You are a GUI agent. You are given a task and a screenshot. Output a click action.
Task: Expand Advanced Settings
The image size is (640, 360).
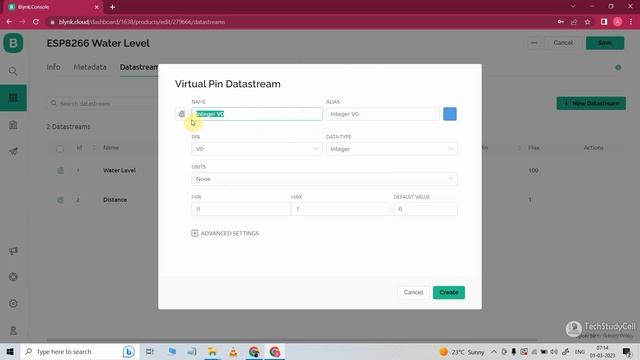point(225,233)
